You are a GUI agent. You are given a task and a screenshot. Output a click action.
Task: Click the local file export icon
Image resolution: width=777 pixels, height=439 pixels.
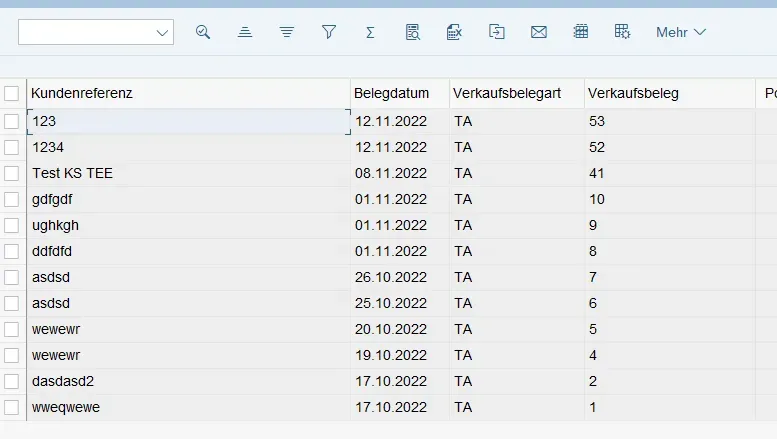coord(497,32)
